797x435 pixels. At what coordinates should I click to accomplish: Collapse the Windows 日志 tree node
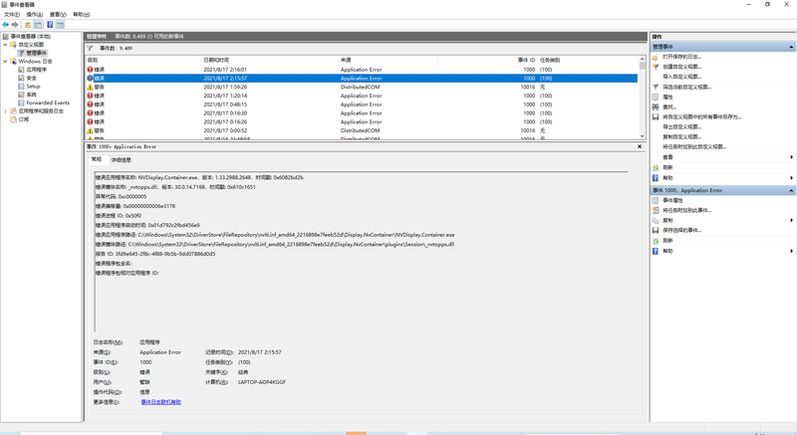click(5, 61)
